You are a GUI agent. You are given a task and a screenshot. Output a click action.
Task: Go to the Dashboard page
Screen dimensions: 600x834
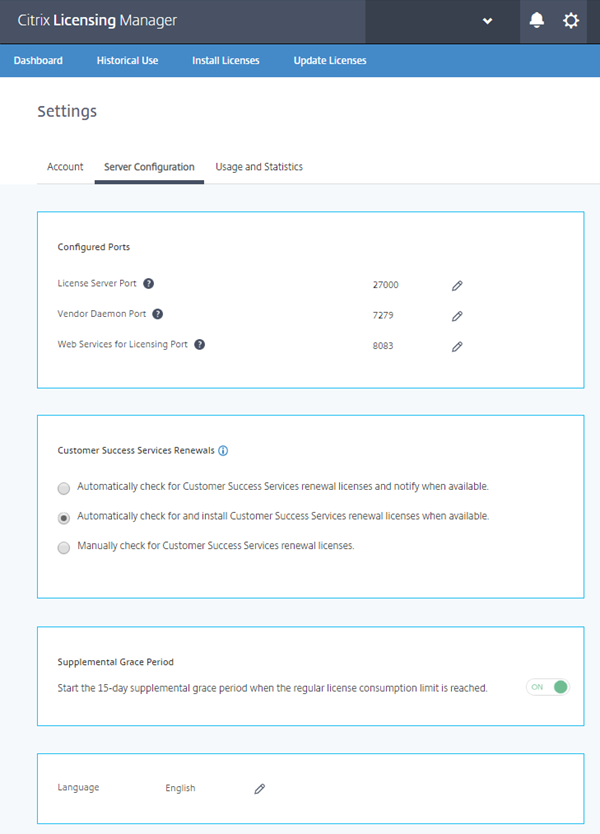click(38, 61)
